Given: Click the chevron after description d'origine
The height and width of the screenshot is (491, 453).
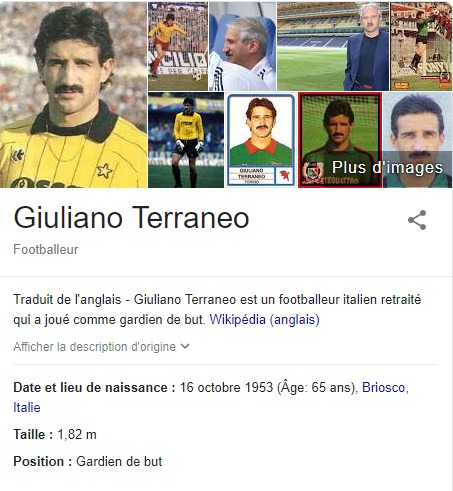Looking at the screenshot, I should tap(185, 346).
